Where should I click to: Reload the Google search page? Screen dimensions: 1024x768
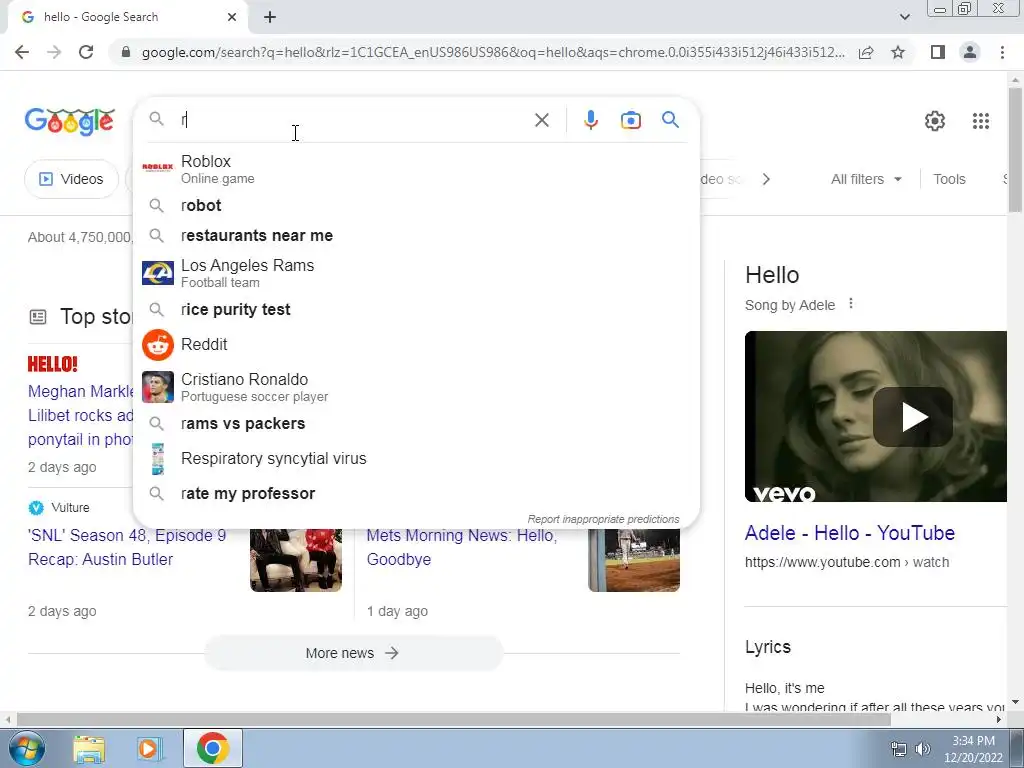coord(86,52)
